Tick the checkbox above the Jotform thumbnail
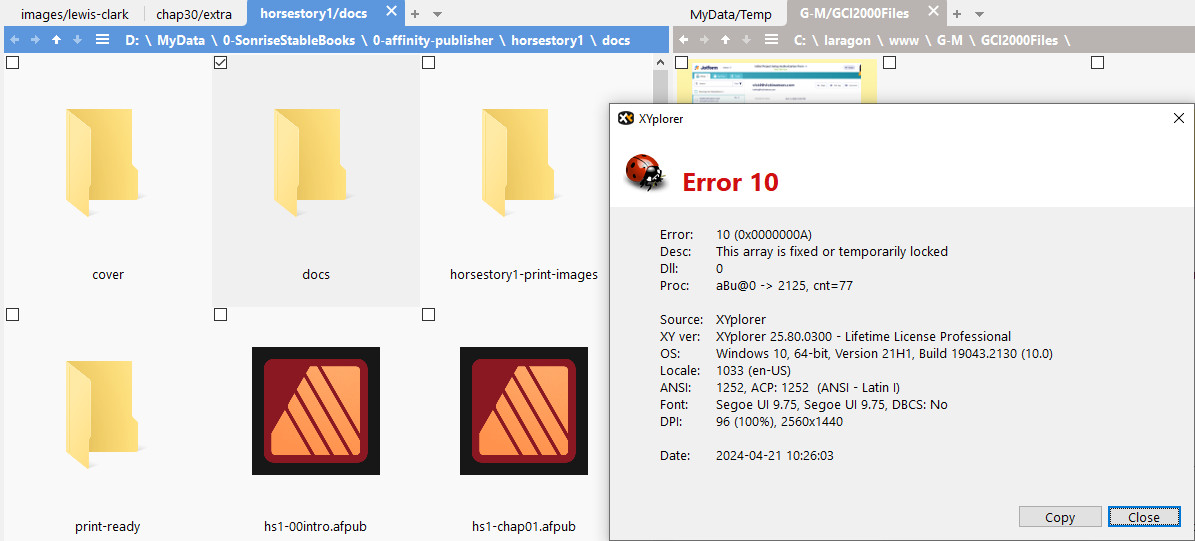This screenshot has height=541, width=1195. point(681,63)
